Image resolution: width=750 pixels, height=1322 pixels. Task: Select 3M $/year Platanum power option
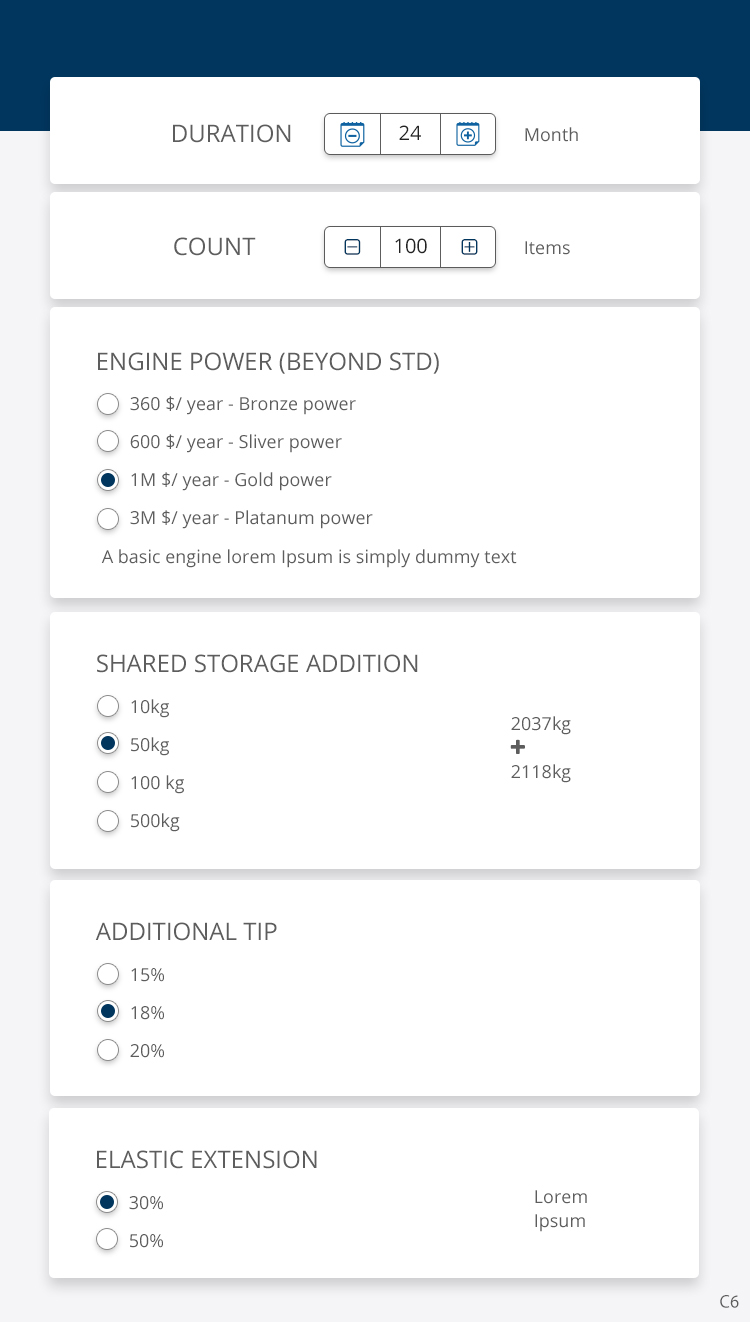[x=108, y=519]
